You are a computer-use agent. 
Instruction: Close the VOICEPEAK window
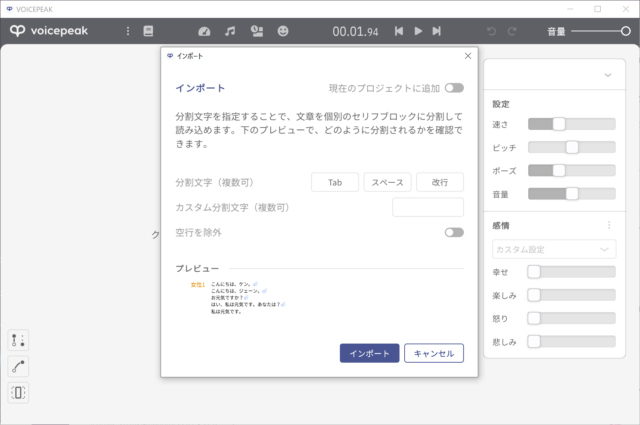coord(626,9)
